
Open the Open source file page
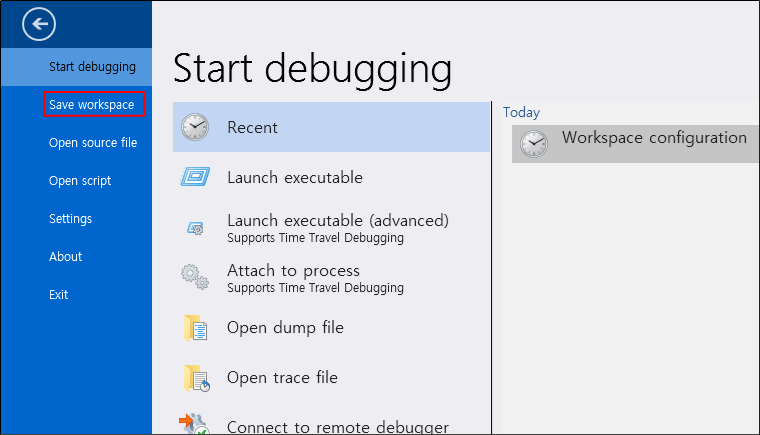coord(93,143)
